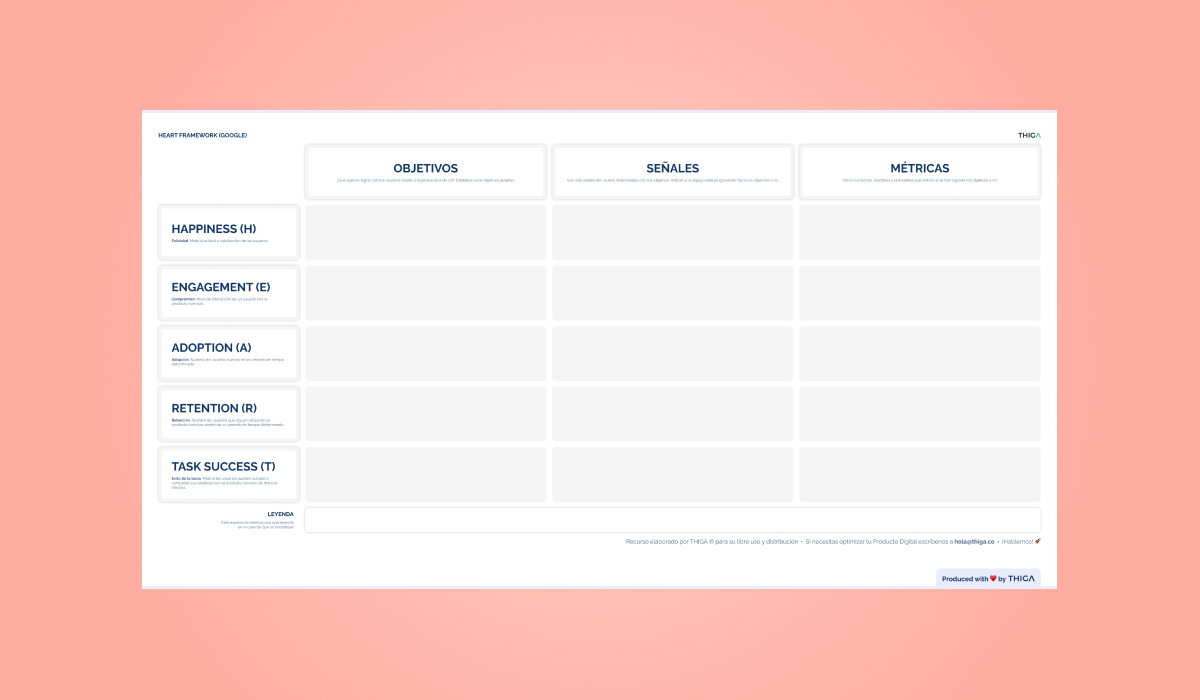Click the Retention row Señales cell
The image size is (1200, 700).
(673, 414)
